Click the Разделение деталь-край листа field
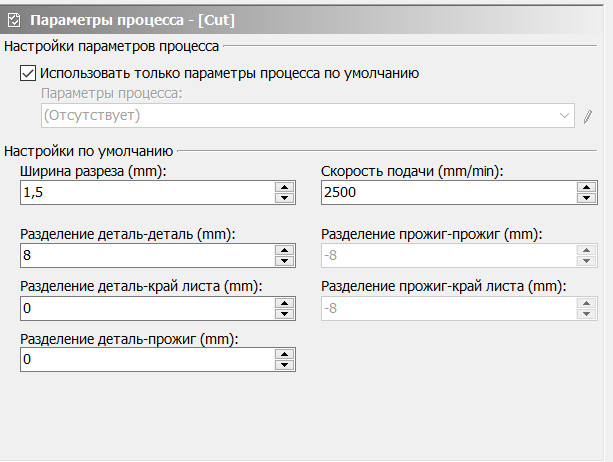The width and height of the screenshot is (613, 462). pyautogui.click(x=146, y=307)
